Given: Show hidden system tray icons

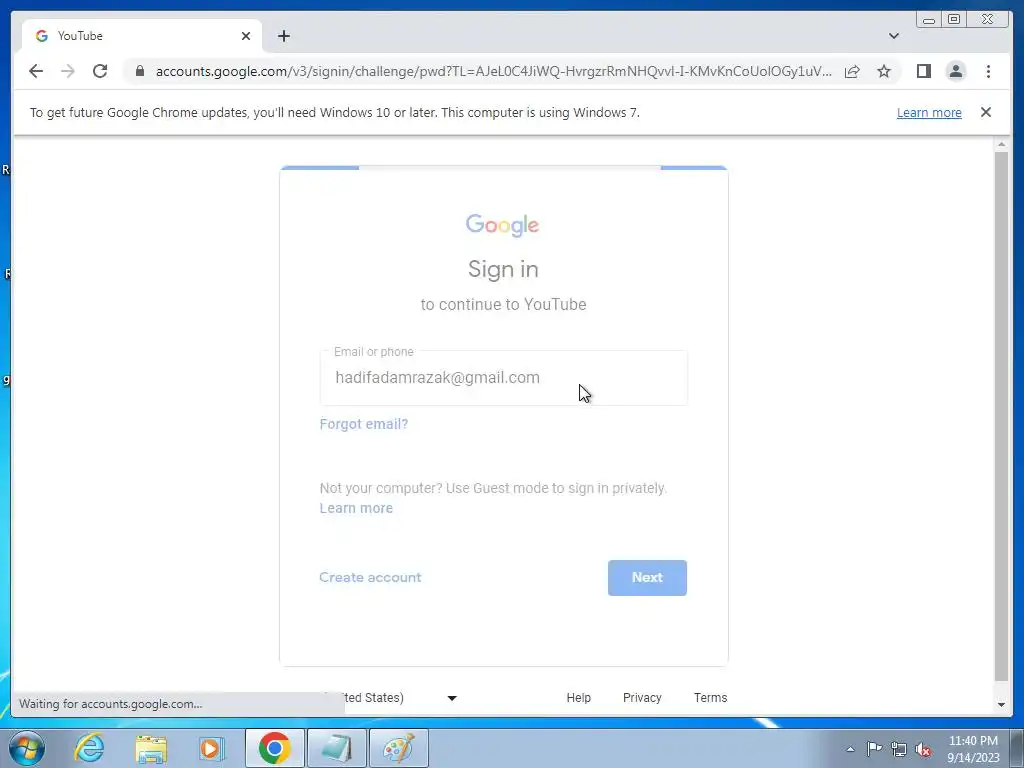Looking at the screenshot, I should [850, 749].
